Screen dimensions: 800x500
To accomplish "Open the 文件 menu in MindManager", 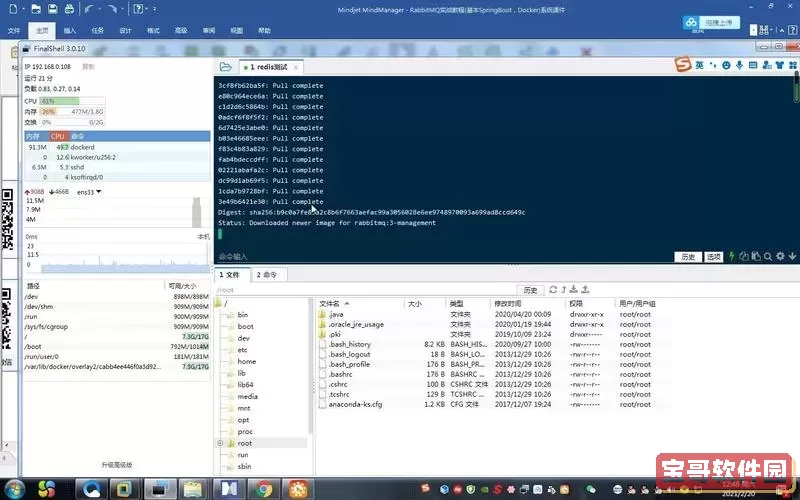I will pyautogui.click(x=14, y=31).
